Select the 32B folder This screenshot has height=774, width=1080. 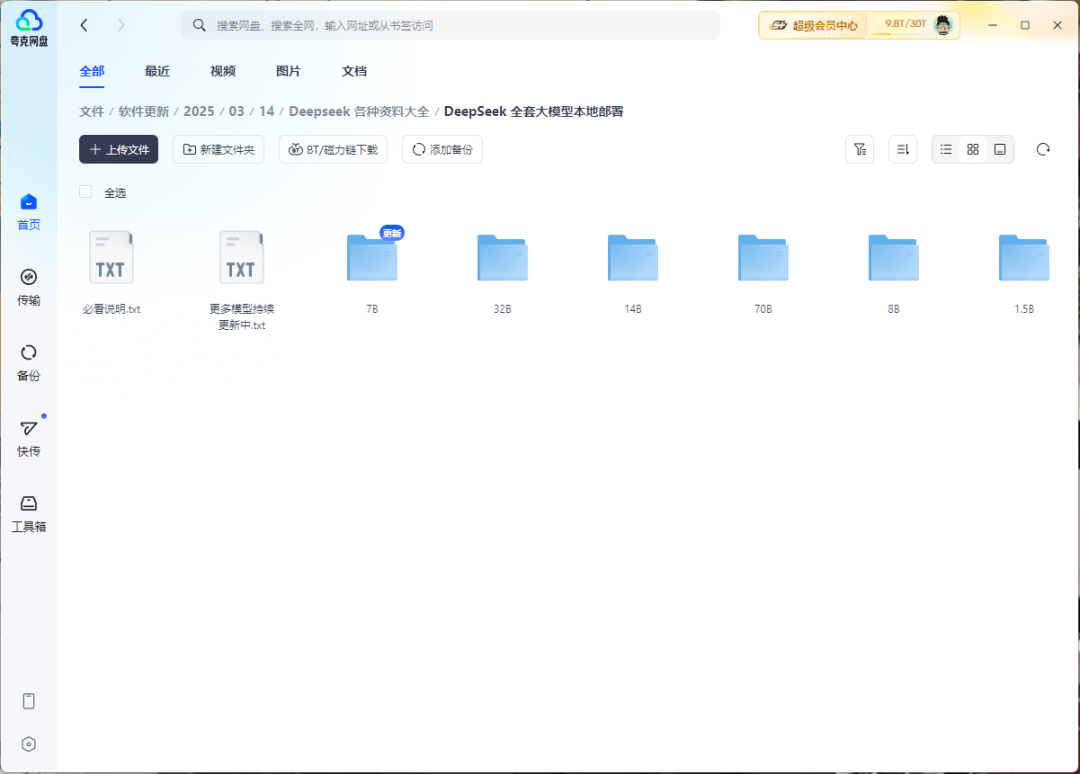coord(502,258)
